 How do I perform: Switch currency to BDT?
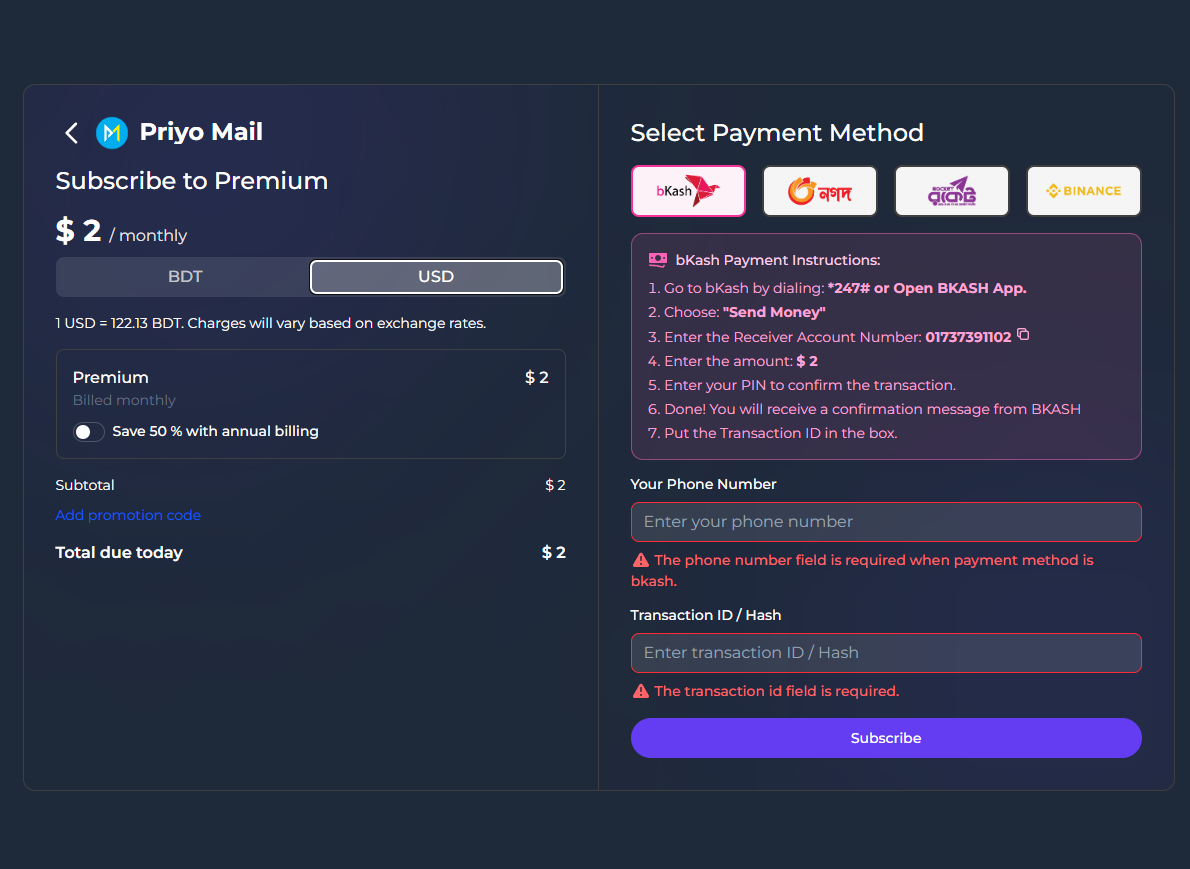coord(185,277)
